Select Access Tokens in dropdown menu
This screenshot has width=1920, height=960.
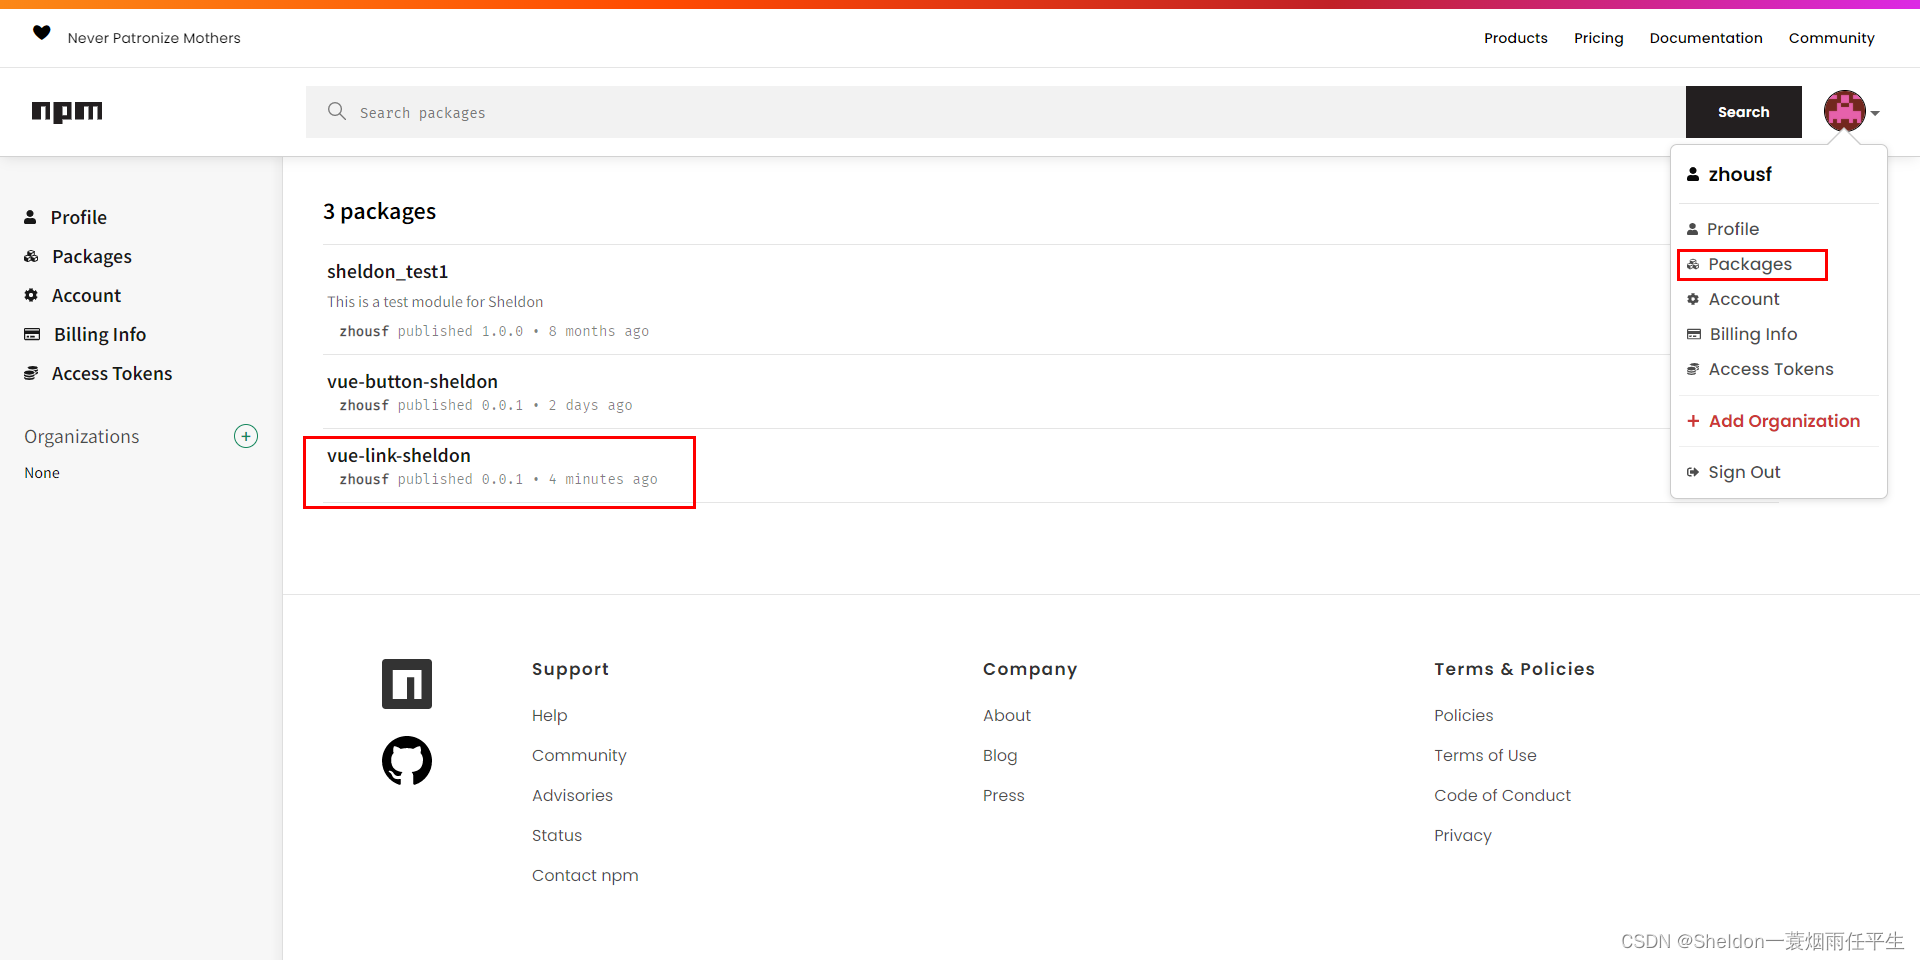tap(1771, 369)
